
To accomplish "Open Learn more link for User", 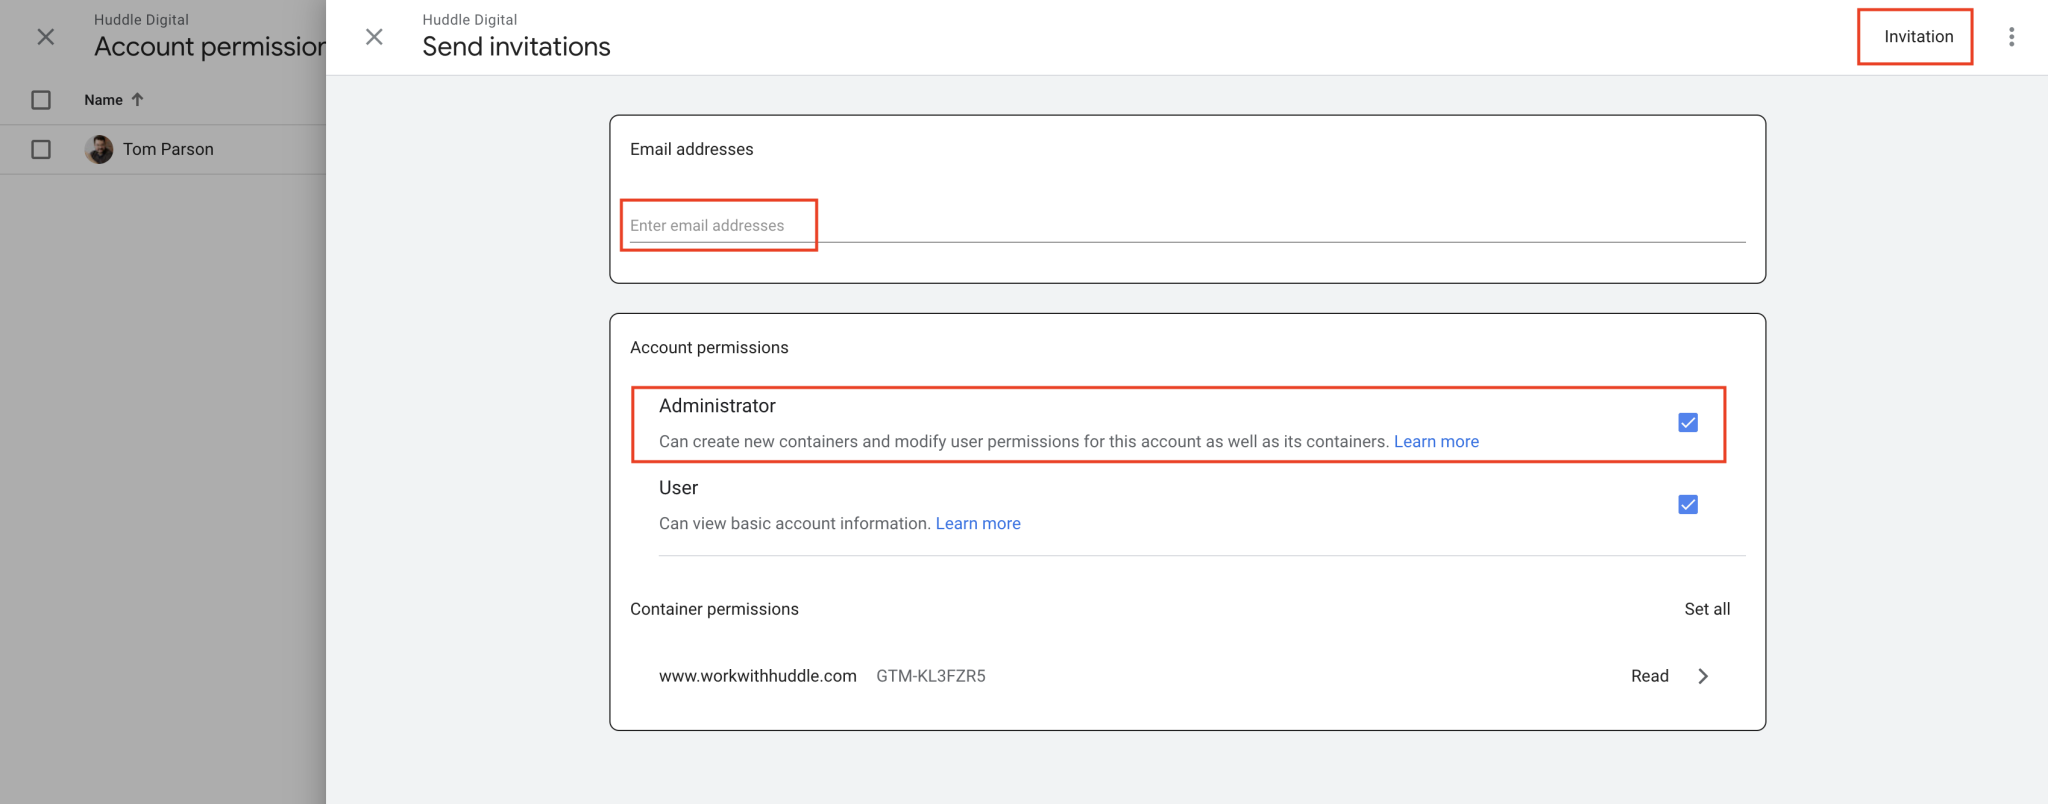I will pyautogui.click(x=977, y=523).
